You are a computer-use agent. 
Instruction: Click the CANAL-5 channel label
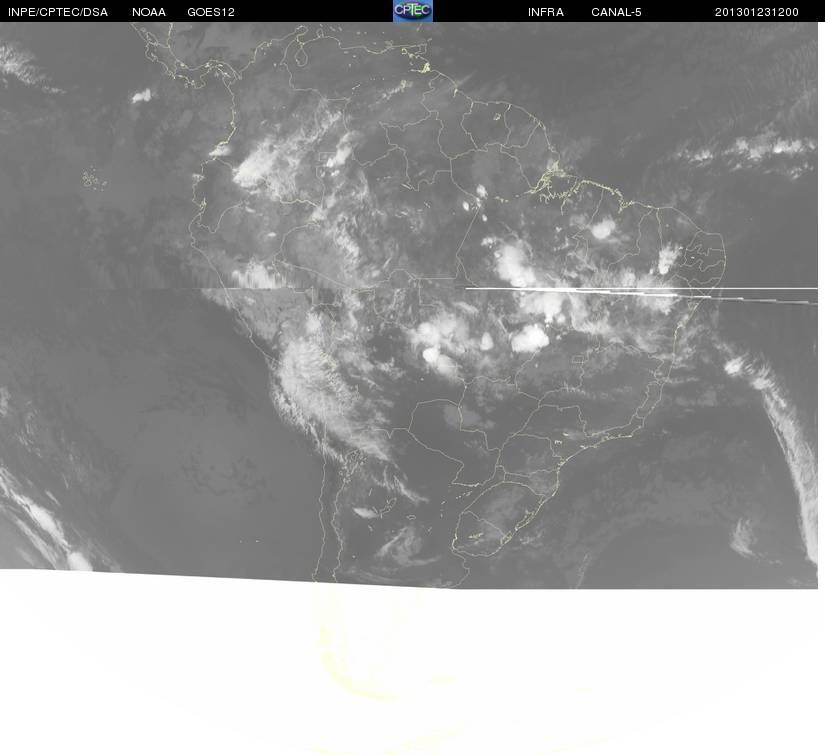coord(616,12)
